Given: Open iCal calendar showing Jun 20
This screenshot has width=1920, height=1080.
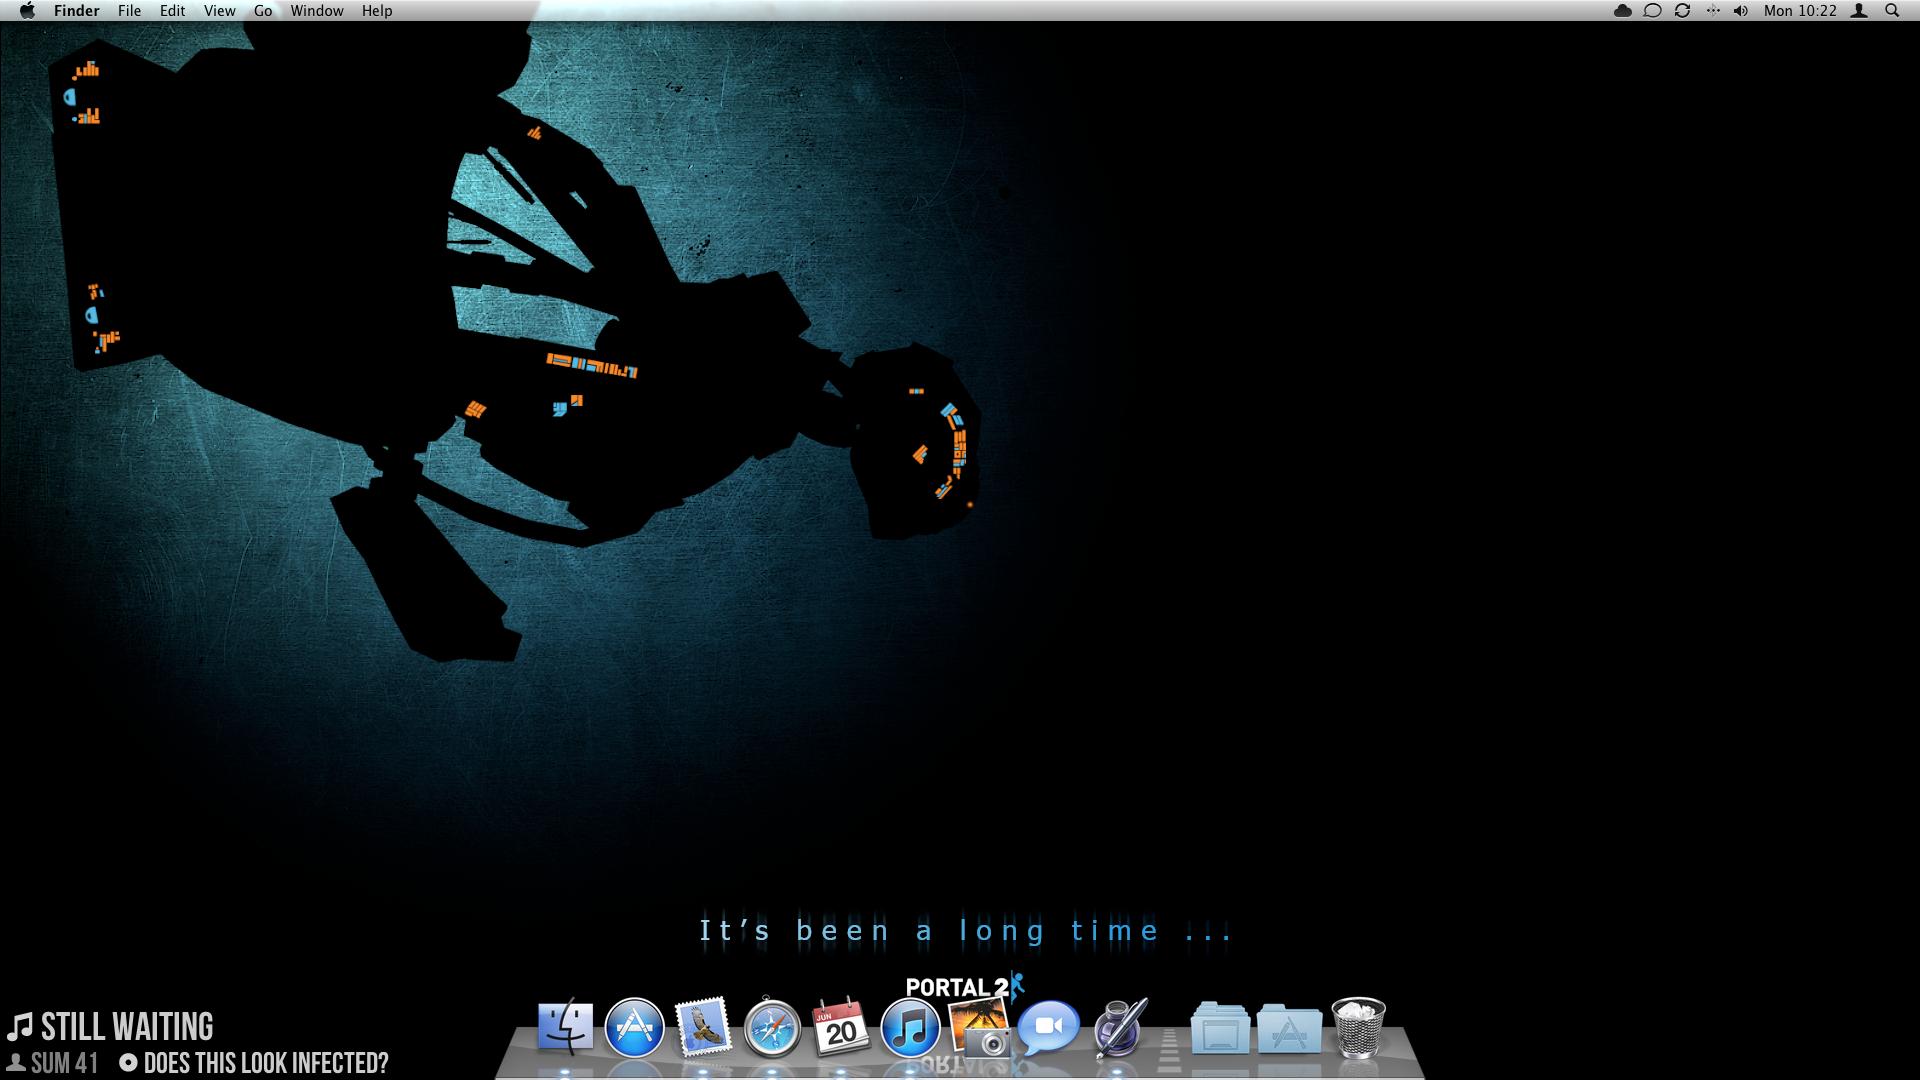Looking at the screenshot, I should pyautogui.click(x=840, y=1028).
